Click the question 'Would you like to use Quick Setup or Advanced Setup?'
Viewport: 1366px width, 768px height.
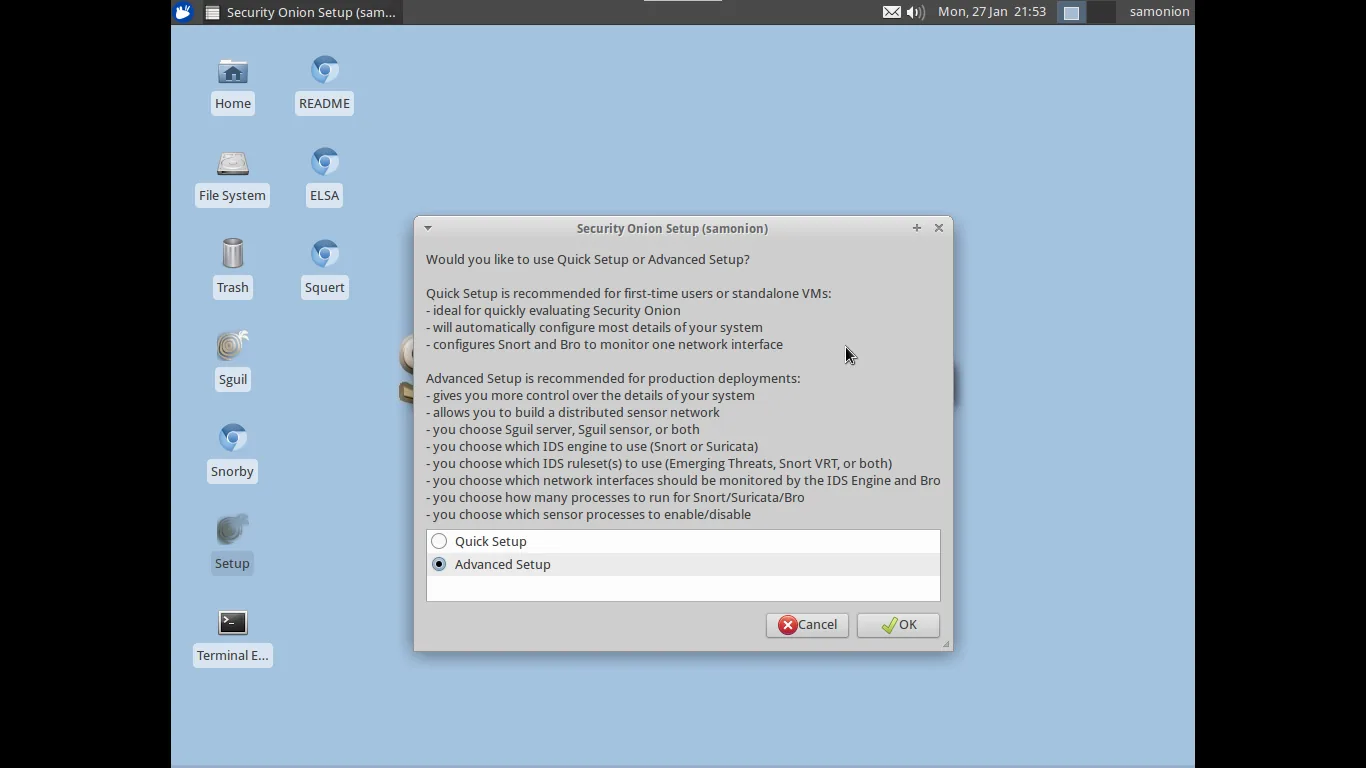[588, 259]
